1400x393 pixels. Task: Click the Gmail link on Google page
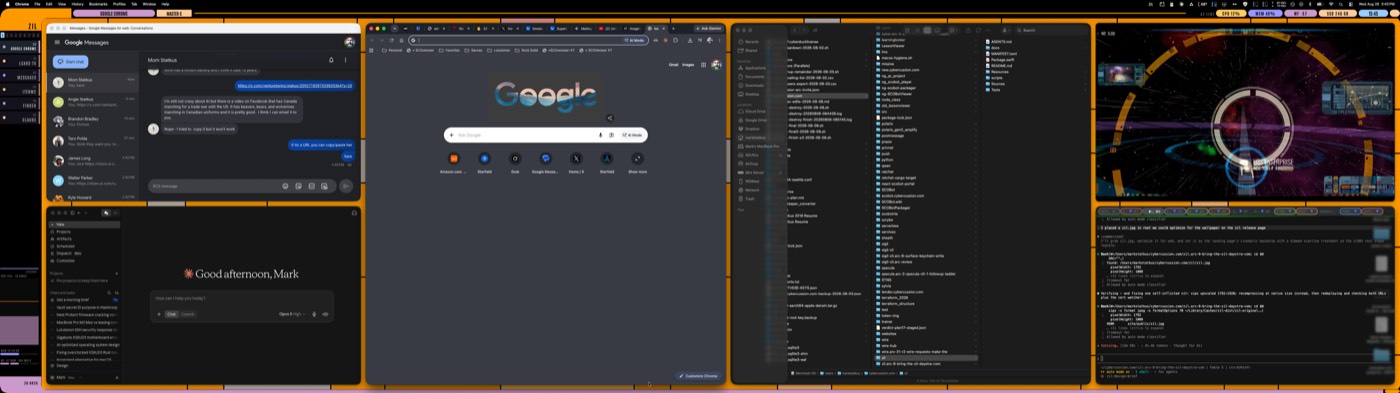tap(674, 64)
